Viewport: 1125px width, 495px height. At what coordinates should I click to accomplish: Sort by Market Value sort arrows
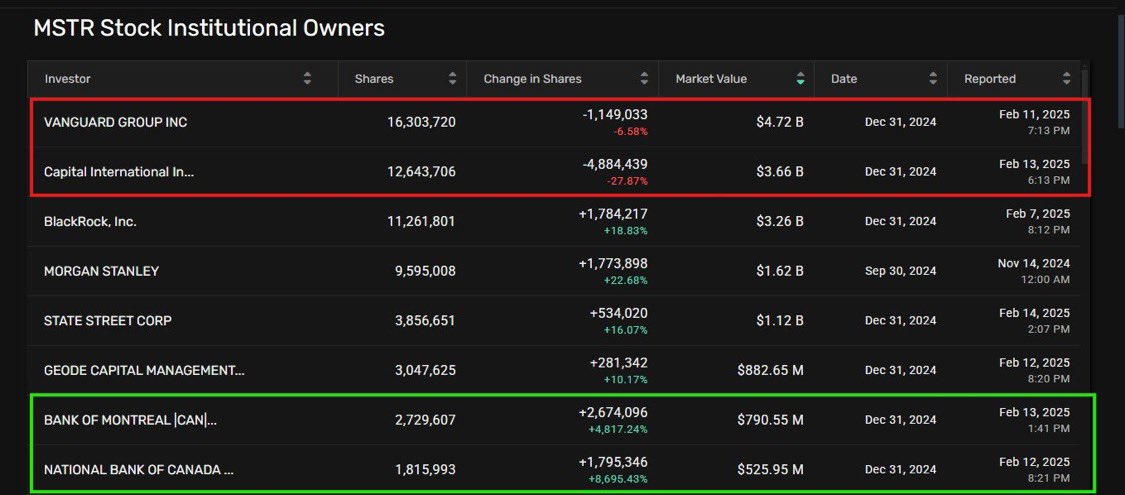pos(800,79)
